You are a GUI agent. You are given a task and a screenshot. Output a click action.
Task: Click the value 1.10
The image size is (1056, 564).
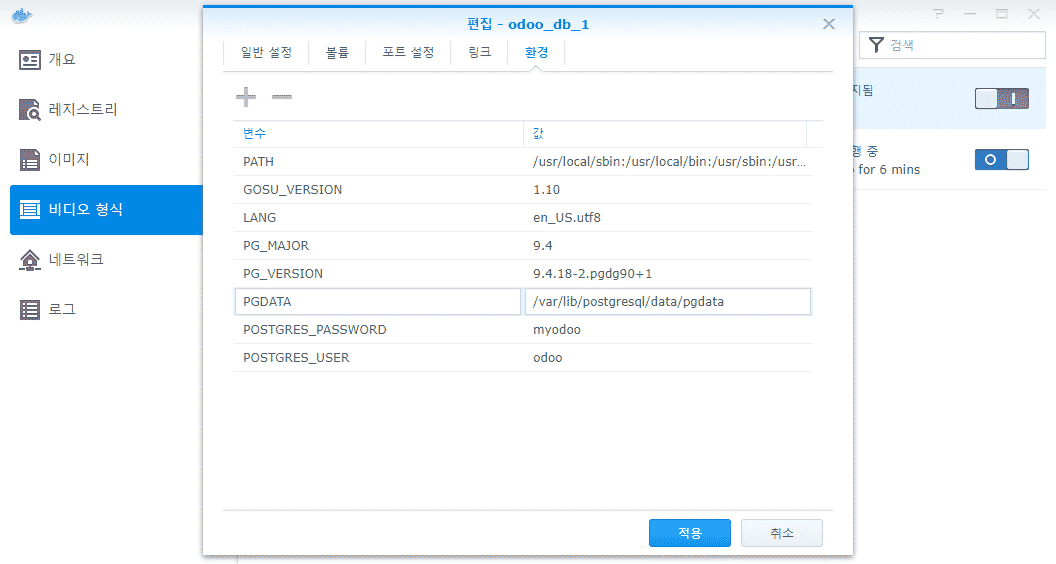546,190
